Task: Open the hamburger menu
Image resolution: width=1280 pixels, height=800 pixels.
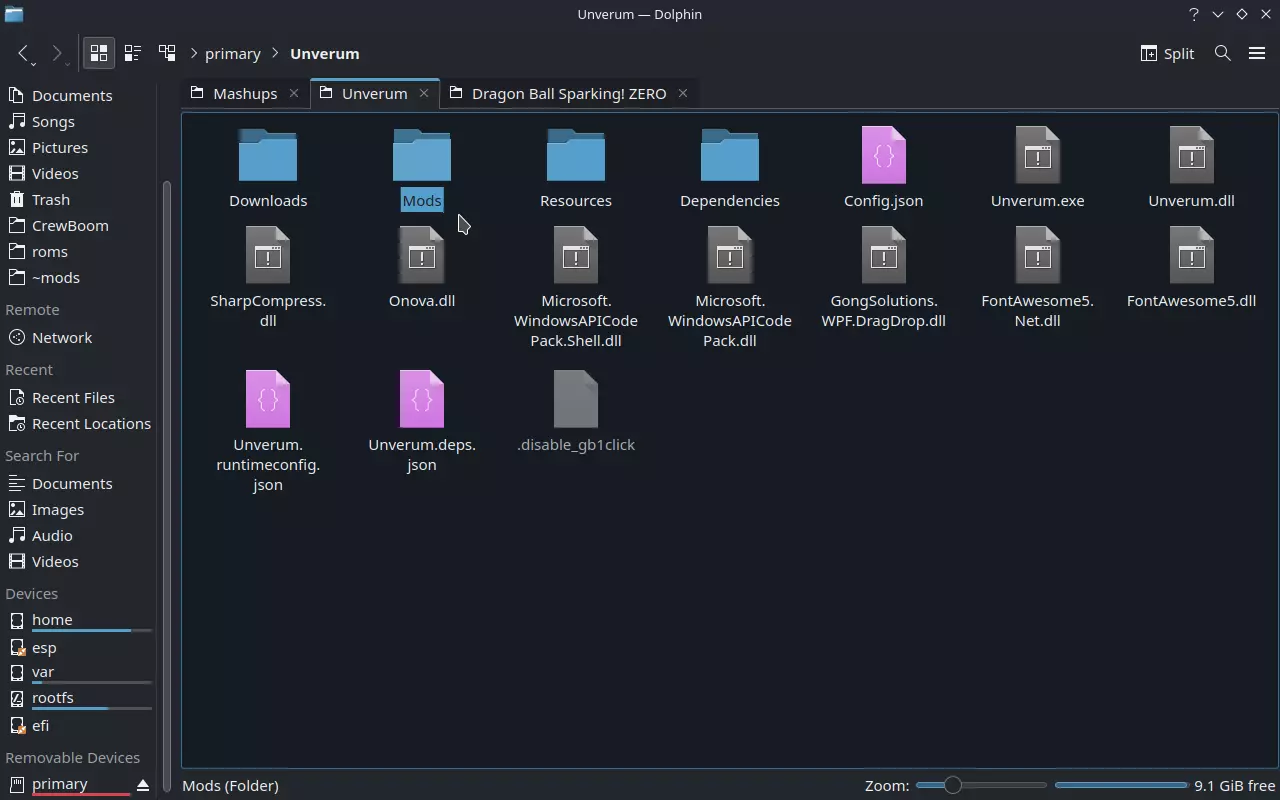Action: [1257, 53]
